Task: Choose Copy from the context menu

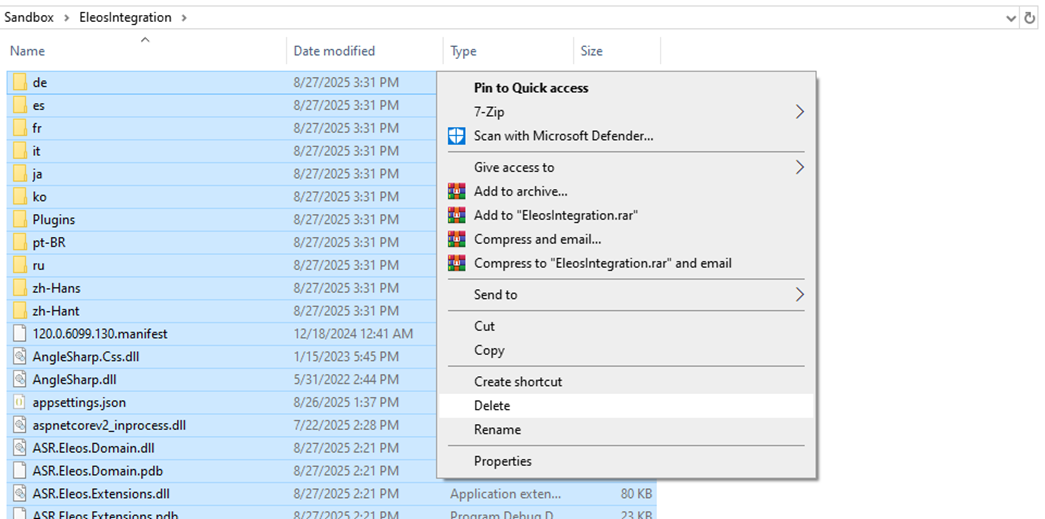Action: point(489,350)
